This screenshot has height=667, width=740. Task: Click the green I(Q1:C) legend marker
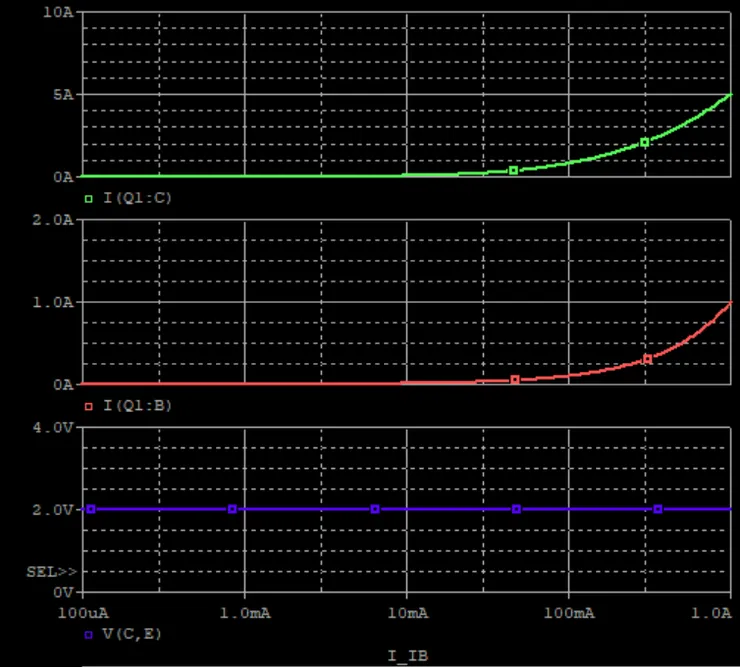pos(88,199)
